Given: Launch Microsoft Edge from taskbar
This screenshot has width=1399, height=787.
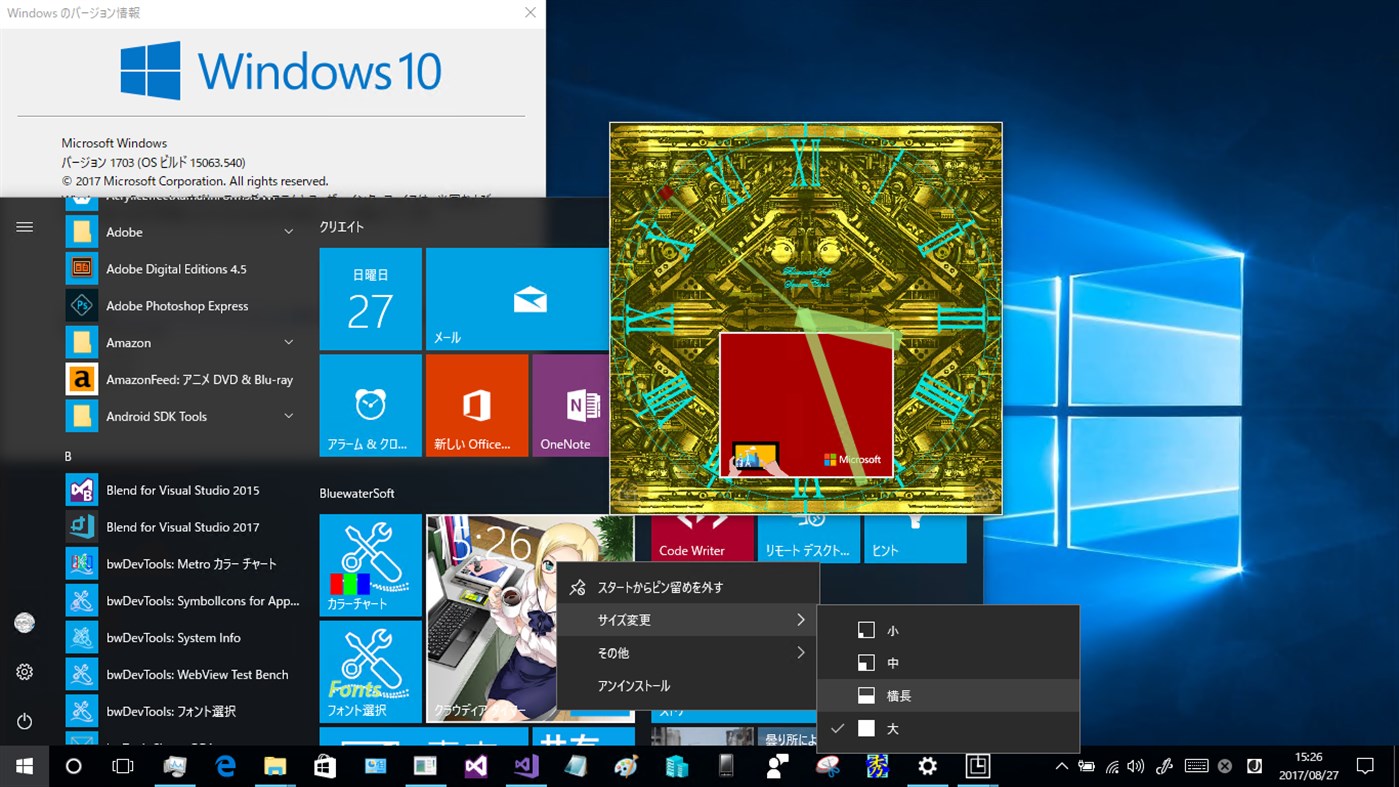Looking at the screenshot, I should pos(225,767).
